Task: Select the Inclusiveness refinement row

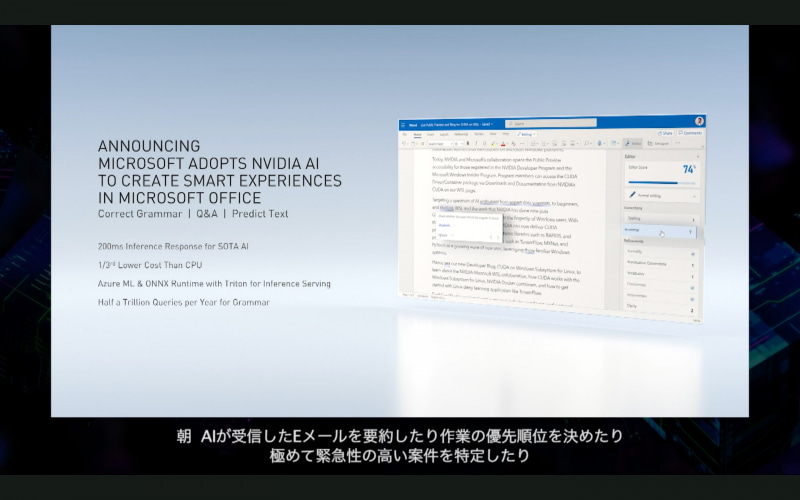Action: tap(661, 296)
